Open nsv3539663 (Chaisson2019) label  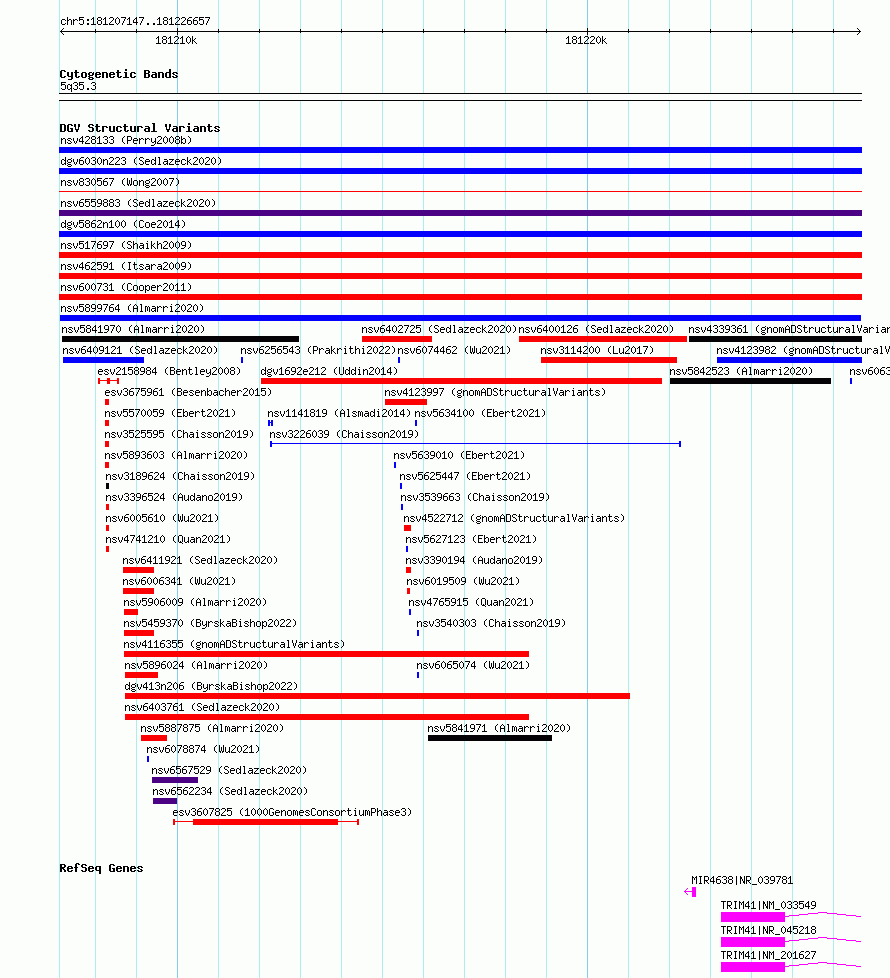coord(475,497)
